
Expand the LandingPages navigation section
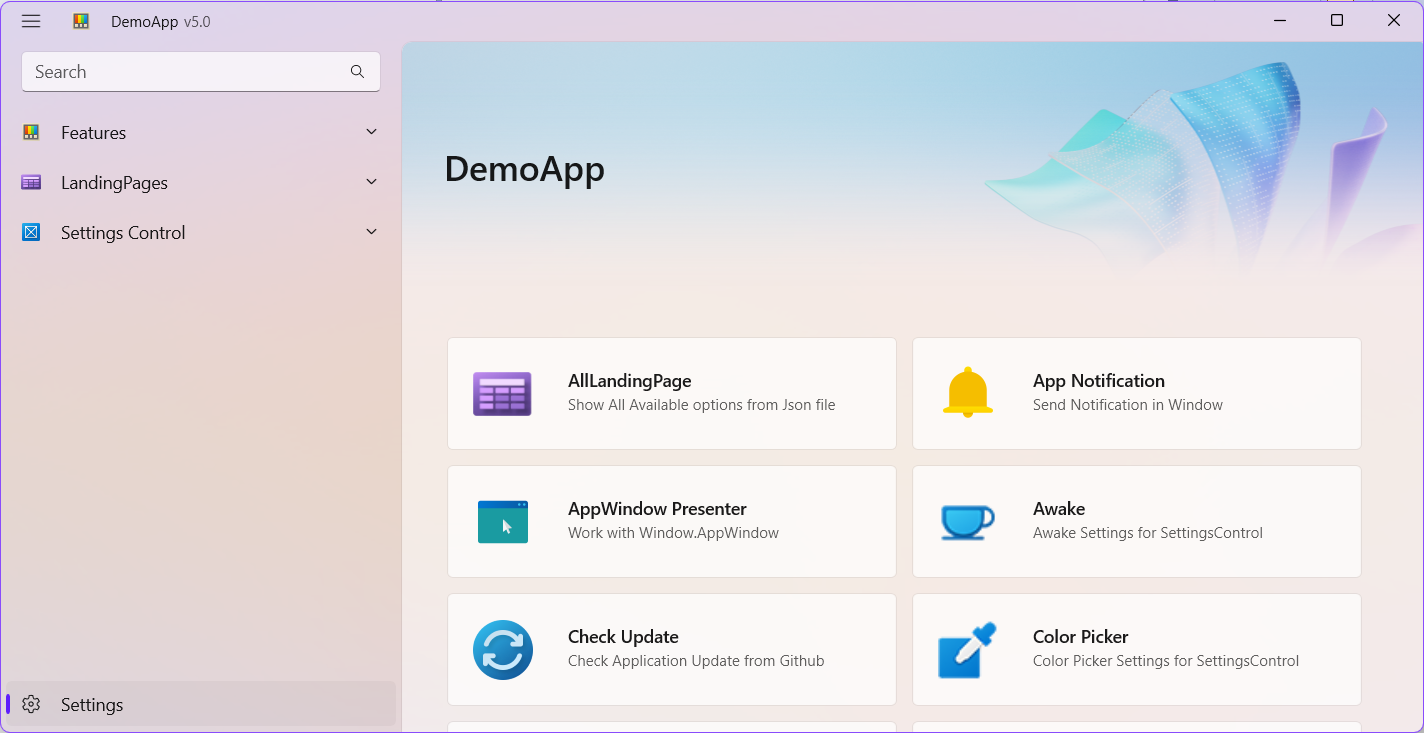pyautogui.click(x=371, y=181)
